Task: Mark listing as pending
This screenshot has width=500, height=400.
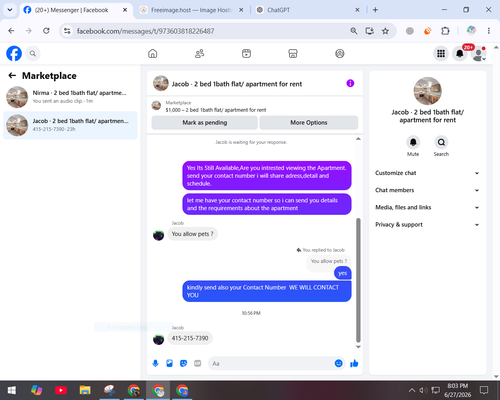Action: [x=205, y=123]
